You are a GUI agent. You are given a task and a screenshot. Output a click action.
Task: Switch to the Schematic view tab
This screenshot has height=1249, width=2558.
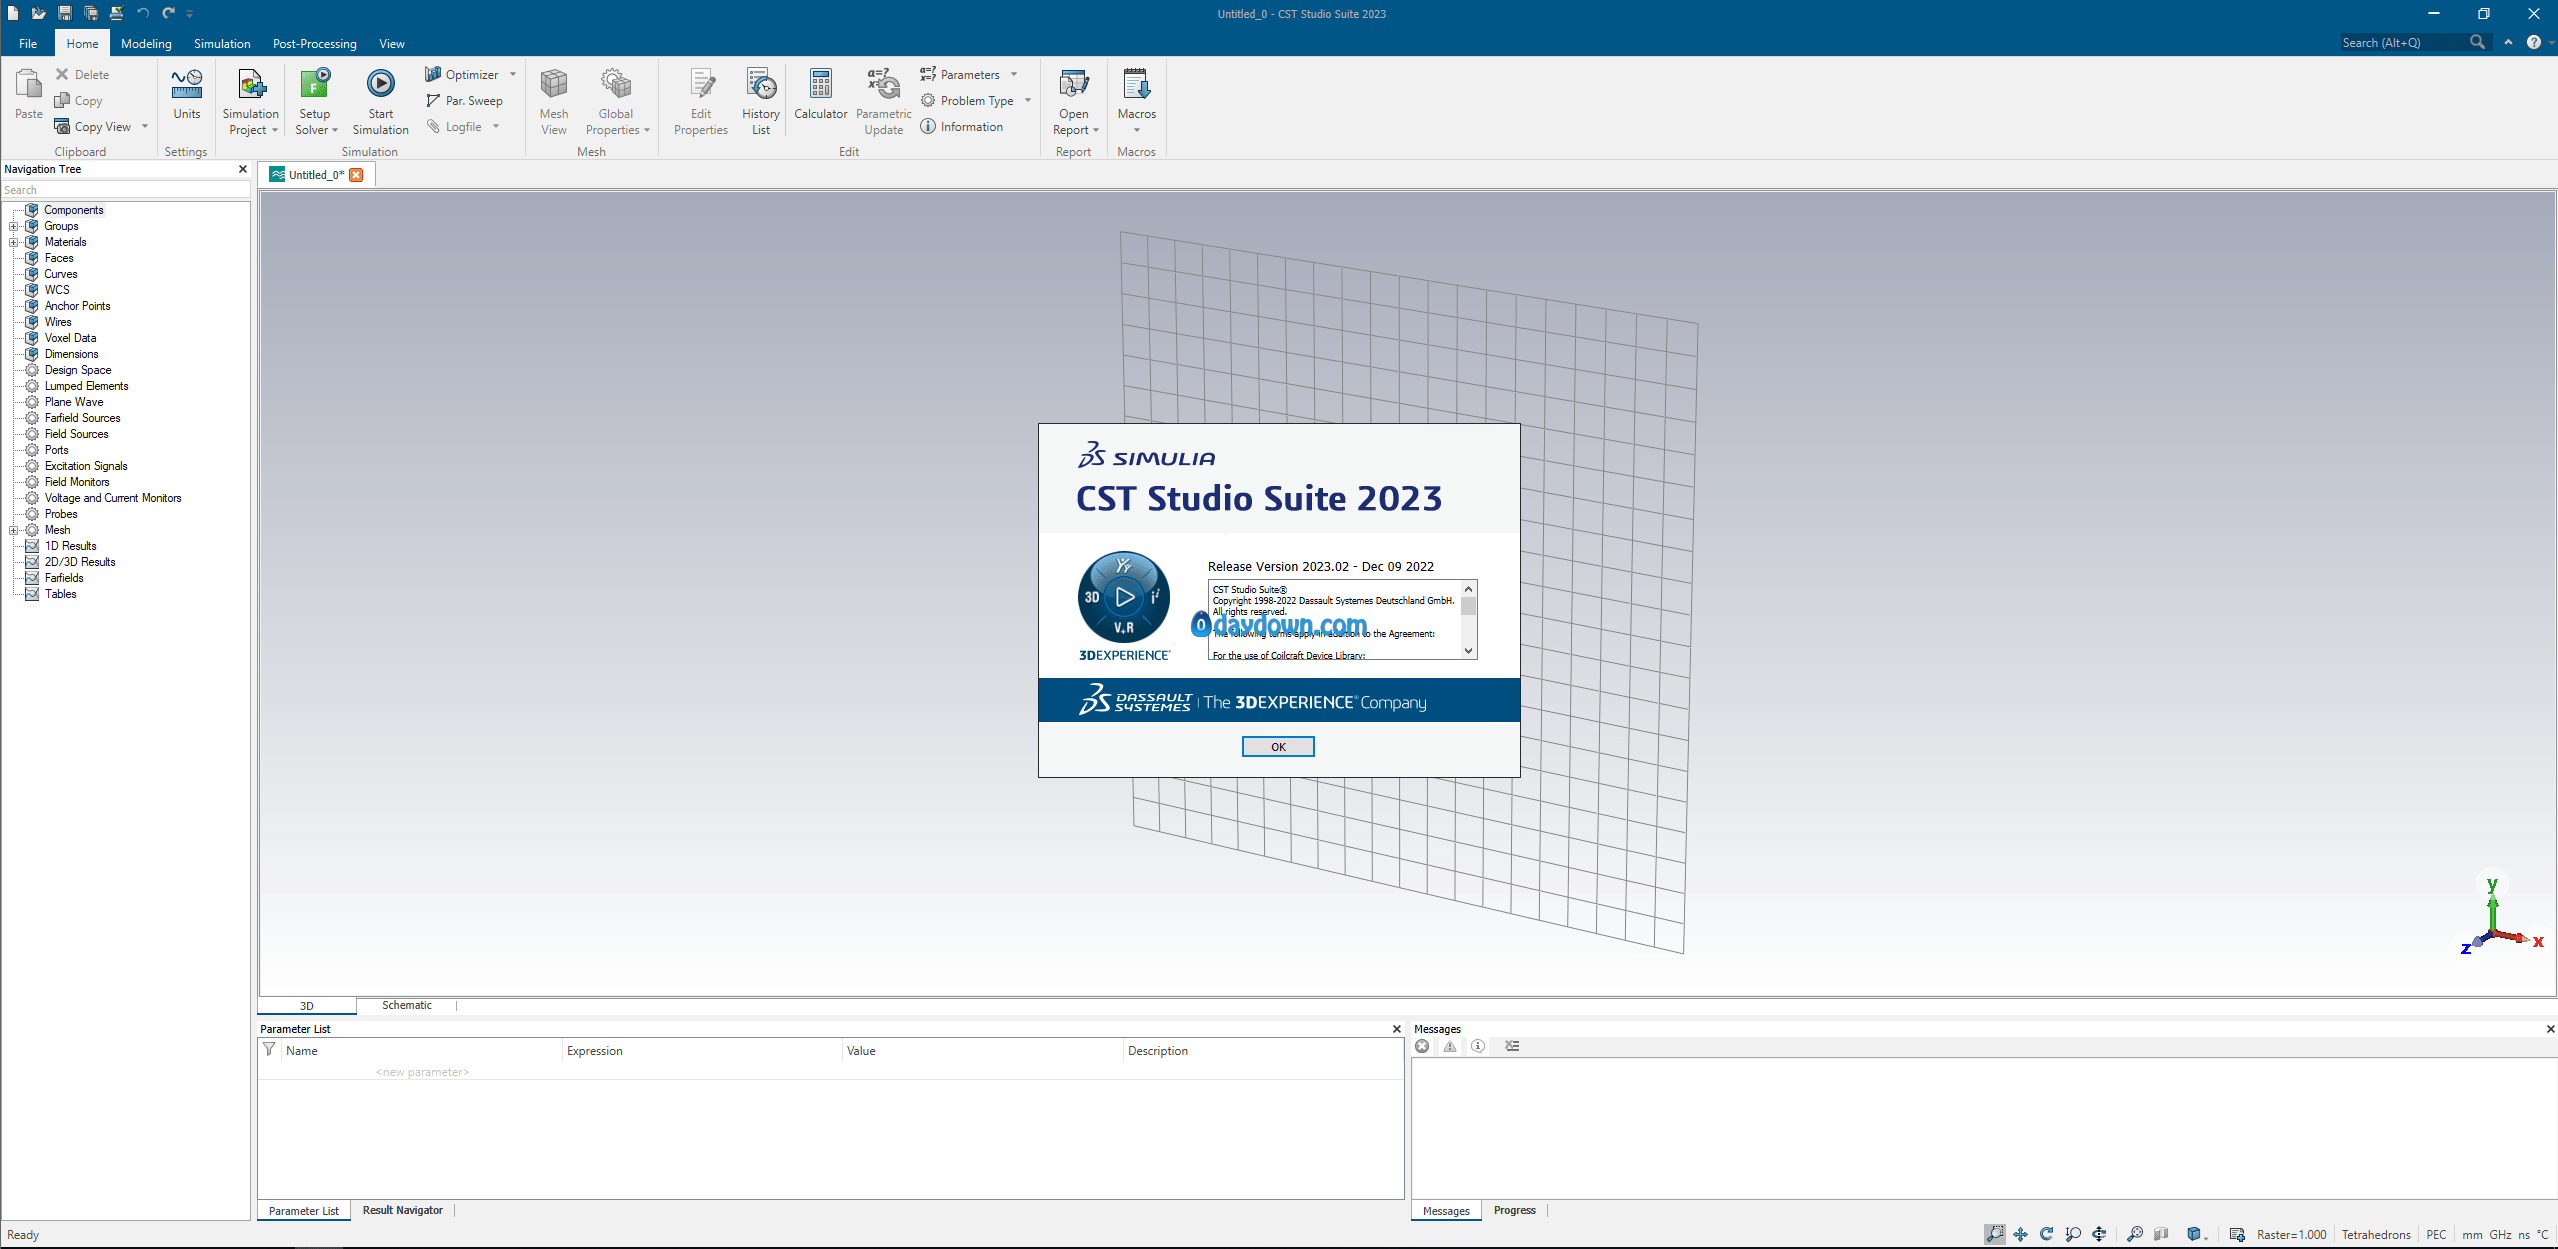pyautogui.click(x=406, y=1005)
